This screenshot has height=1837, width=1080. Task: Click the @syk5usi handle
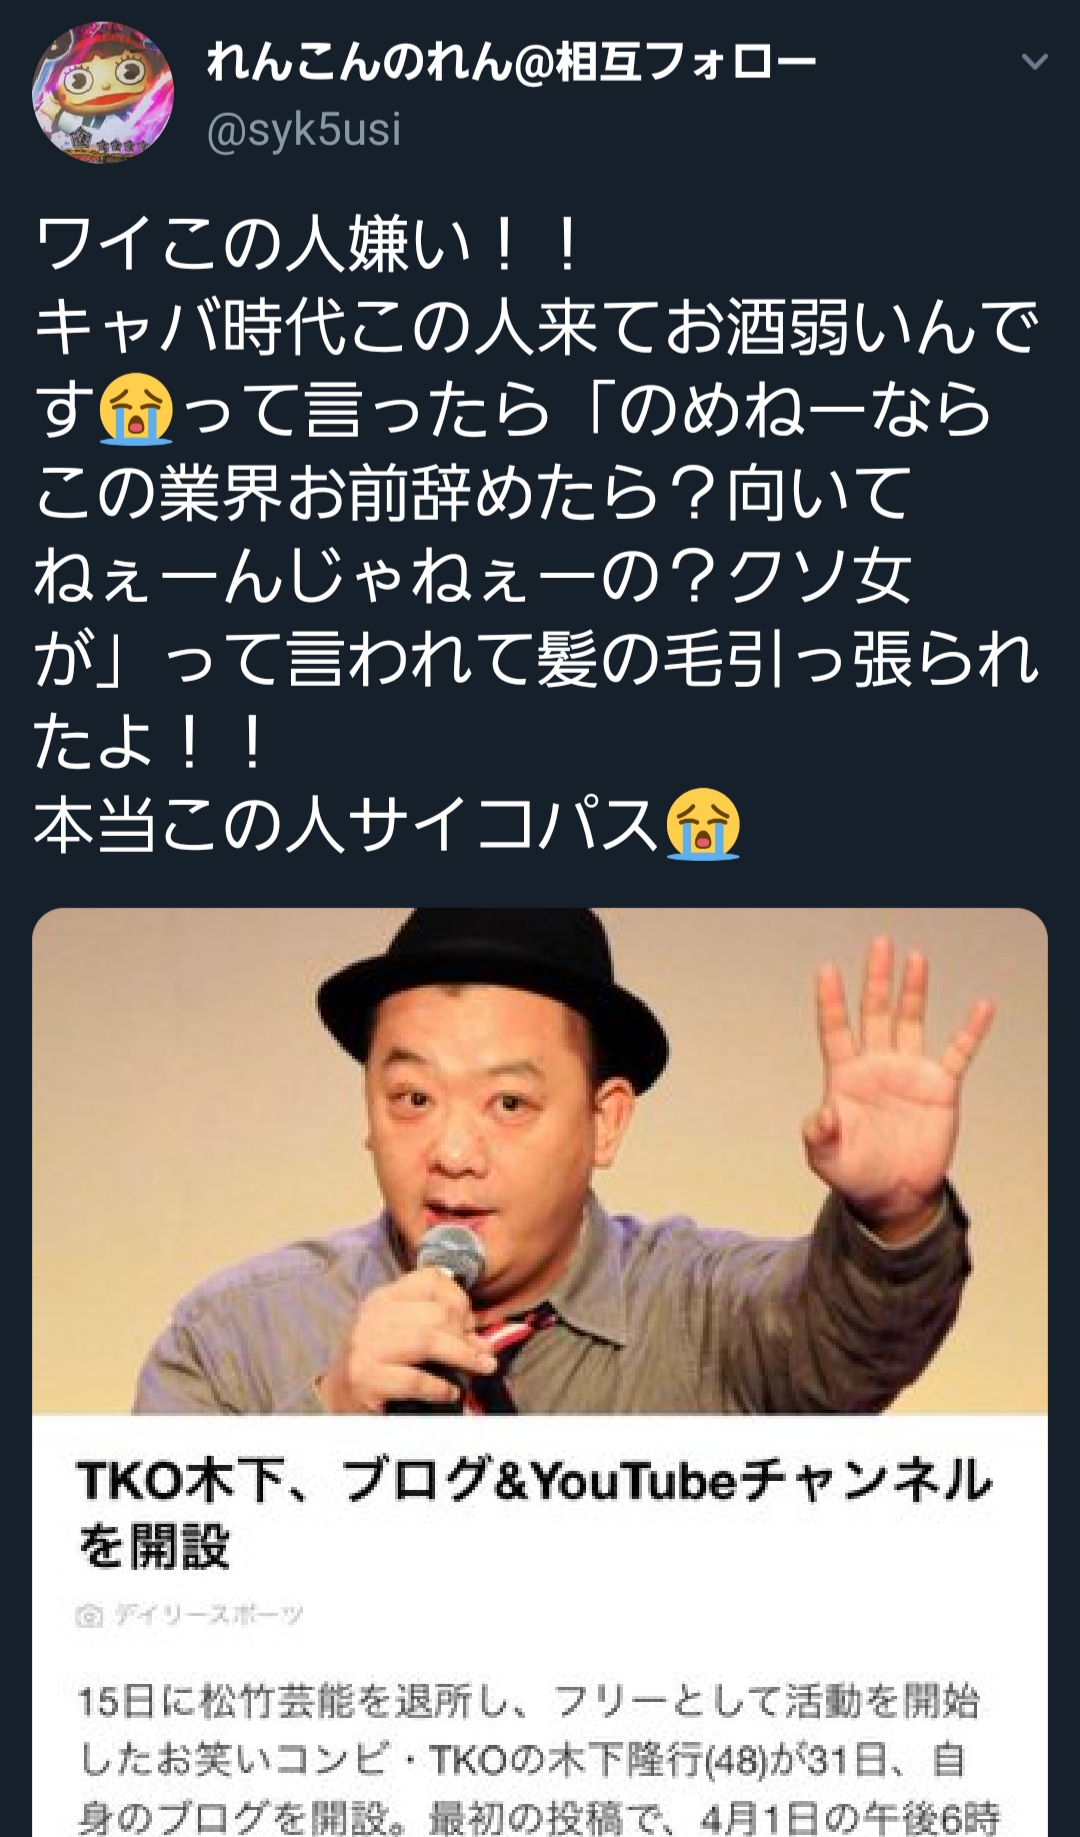[304, 130]
